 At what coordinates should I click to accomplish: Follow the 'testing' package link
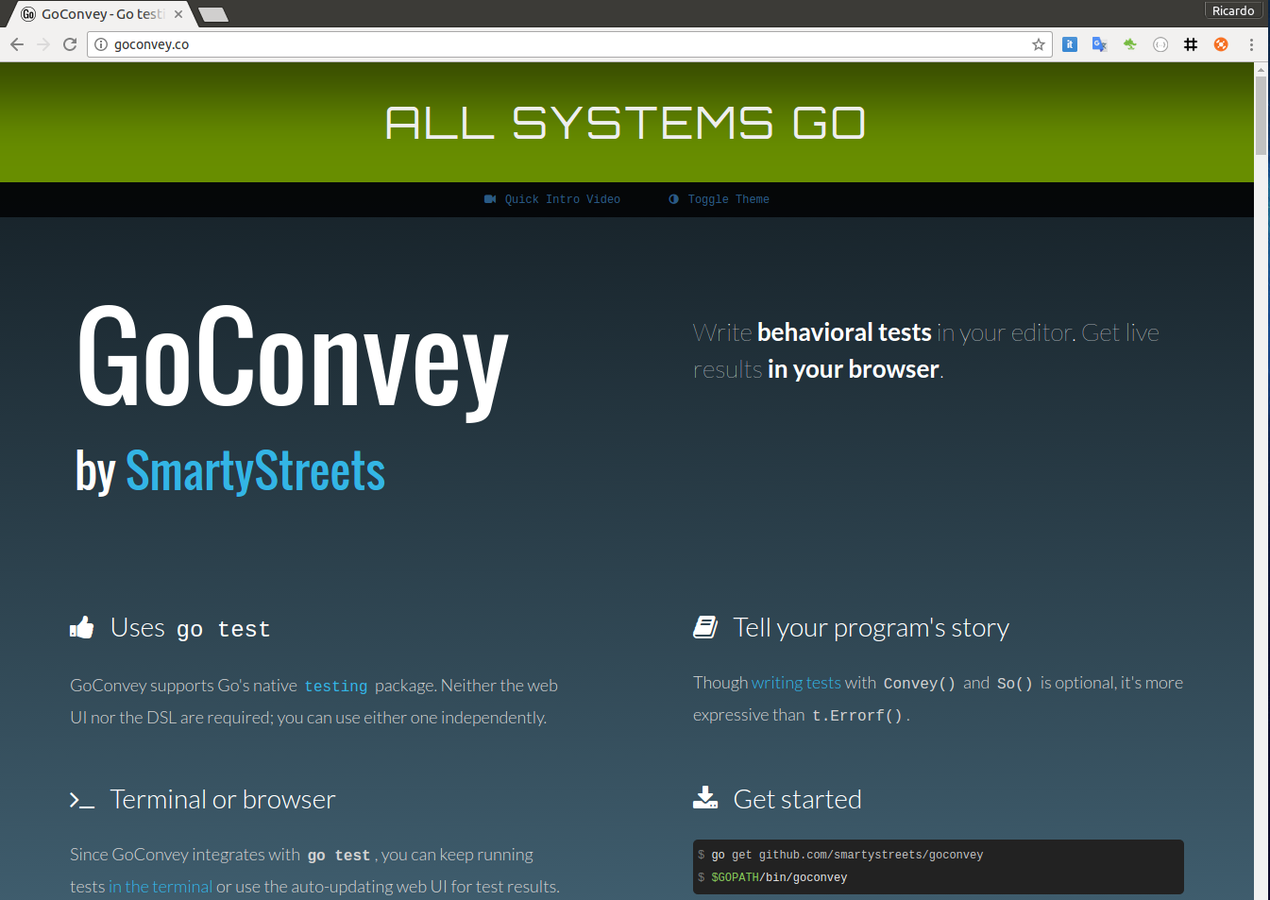[x=336, y=686]
